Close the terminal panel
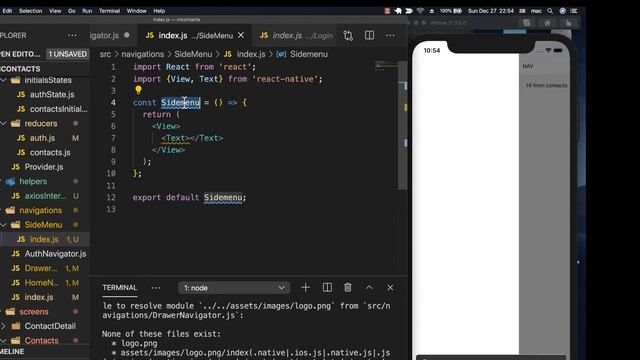This screenshot has width=640, height=360. click(x=390, y=288)
